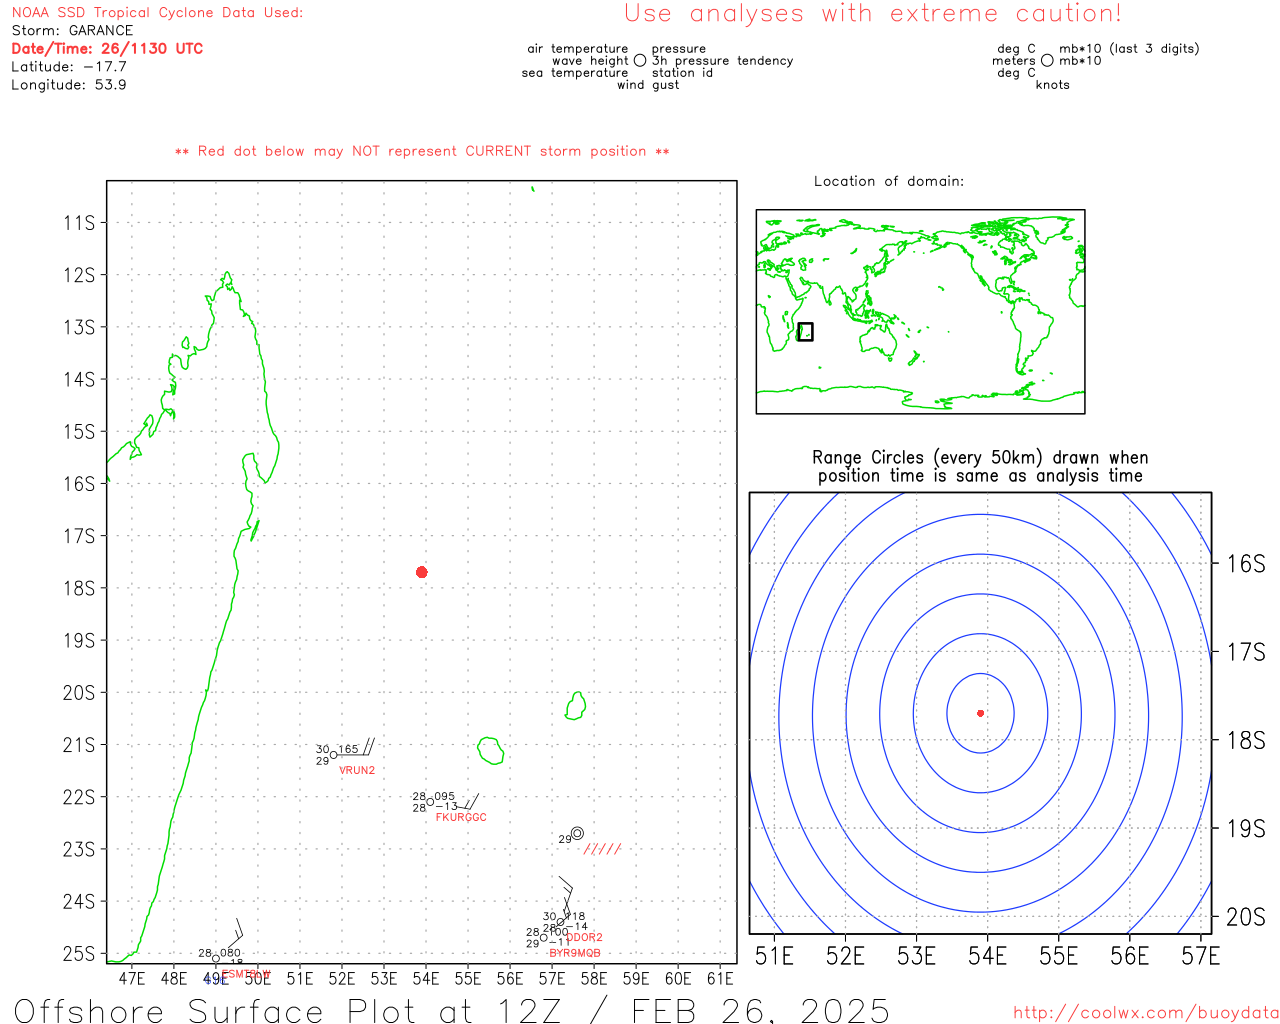The width and height of the screenshot is (1280, 1024).
Task: Click the 'air temperature' legend label
Action: coord(578,49)
